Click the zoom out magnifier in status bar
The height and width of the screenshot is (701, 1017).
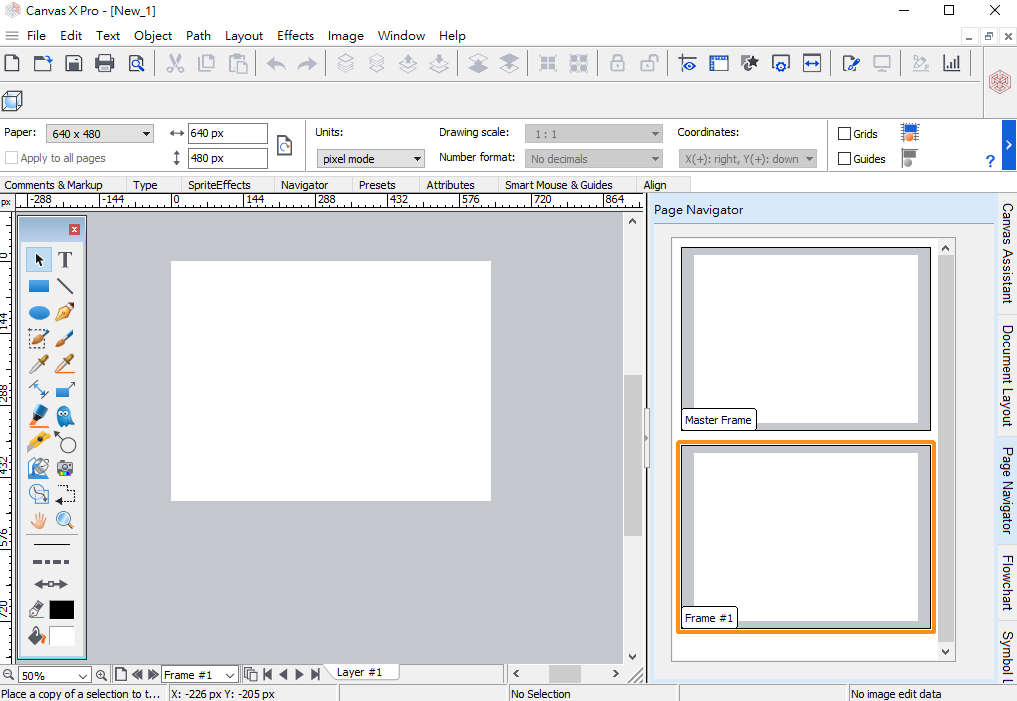coord(8,675)
